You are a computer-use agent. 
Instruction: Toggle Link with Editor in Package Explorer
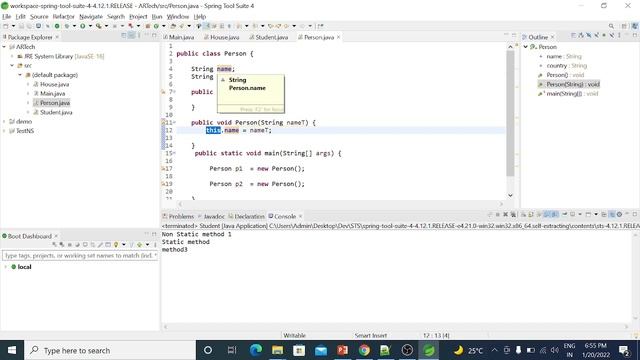[131, 36]
